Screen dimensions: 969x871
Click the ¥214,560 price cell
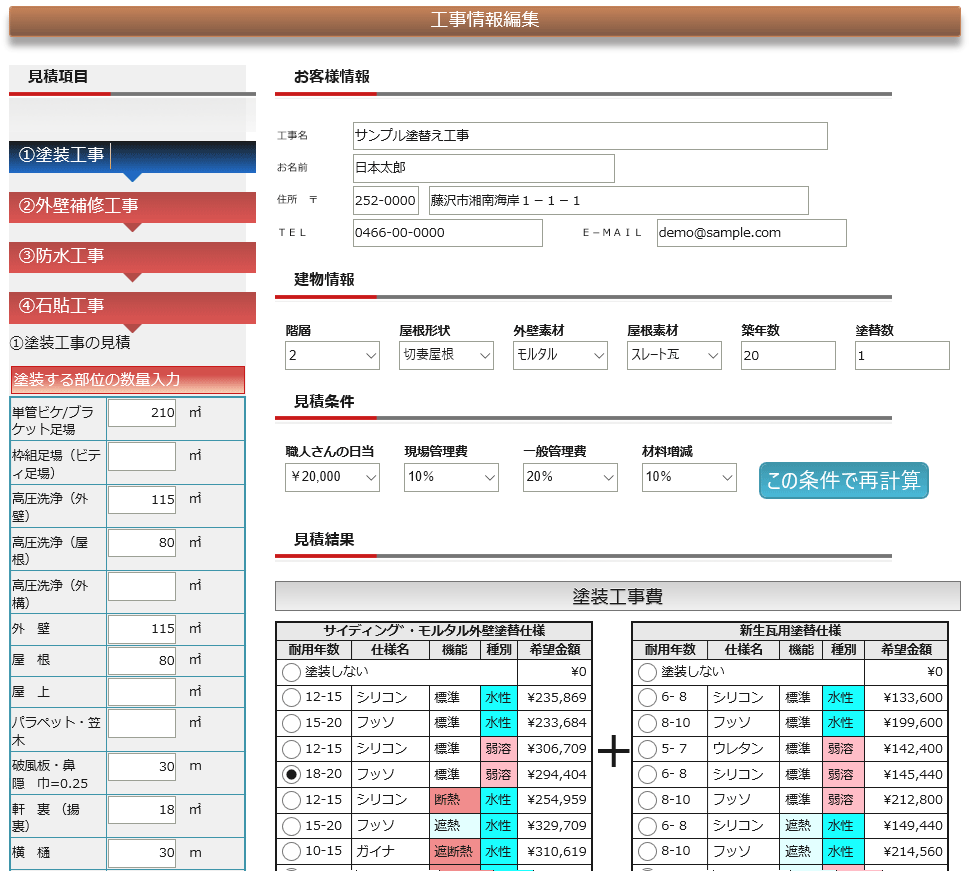[x=906, y=852]
